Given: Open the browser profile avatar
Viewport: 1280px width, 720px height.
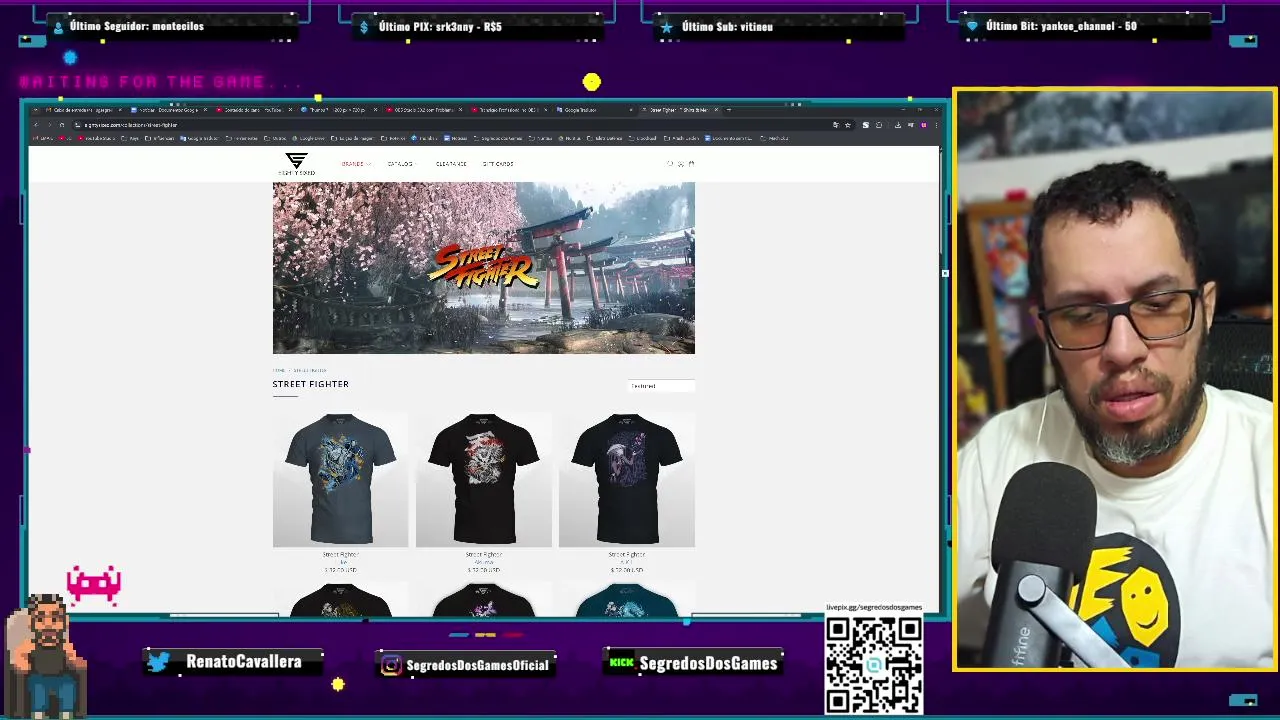Looking at the screenshot, I should click(924, 125).
